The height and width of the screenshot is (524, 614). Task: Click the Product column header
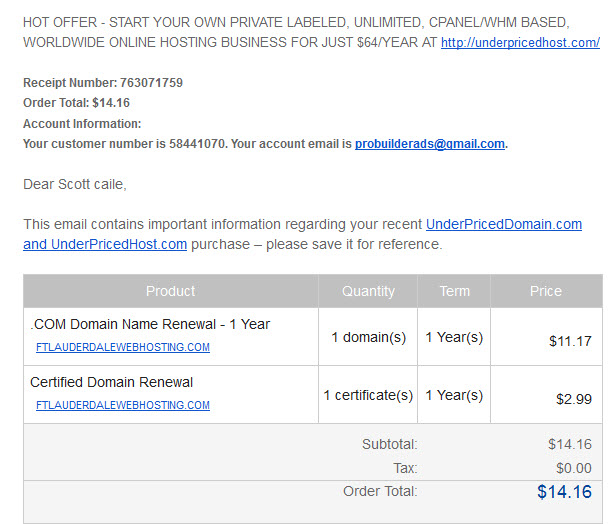click(171, 291)
